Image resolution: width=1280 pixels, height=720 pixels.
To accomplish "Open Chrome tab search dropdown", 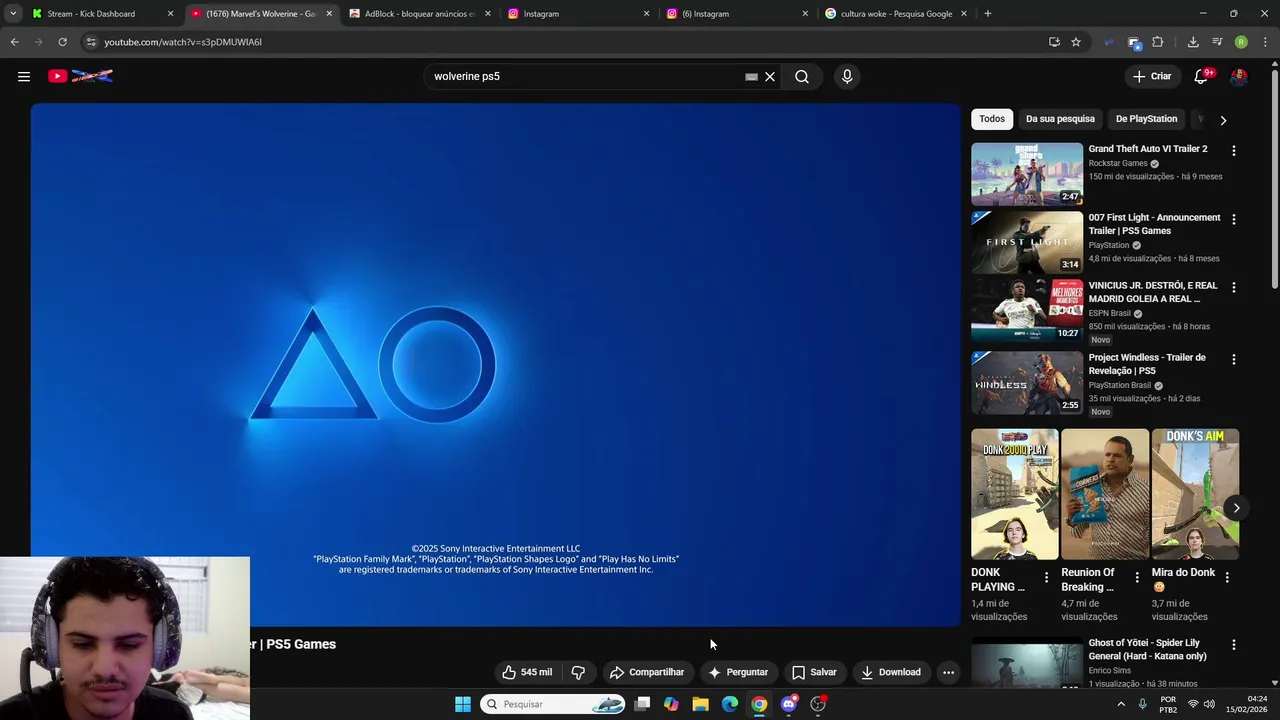I will (13, 14).
